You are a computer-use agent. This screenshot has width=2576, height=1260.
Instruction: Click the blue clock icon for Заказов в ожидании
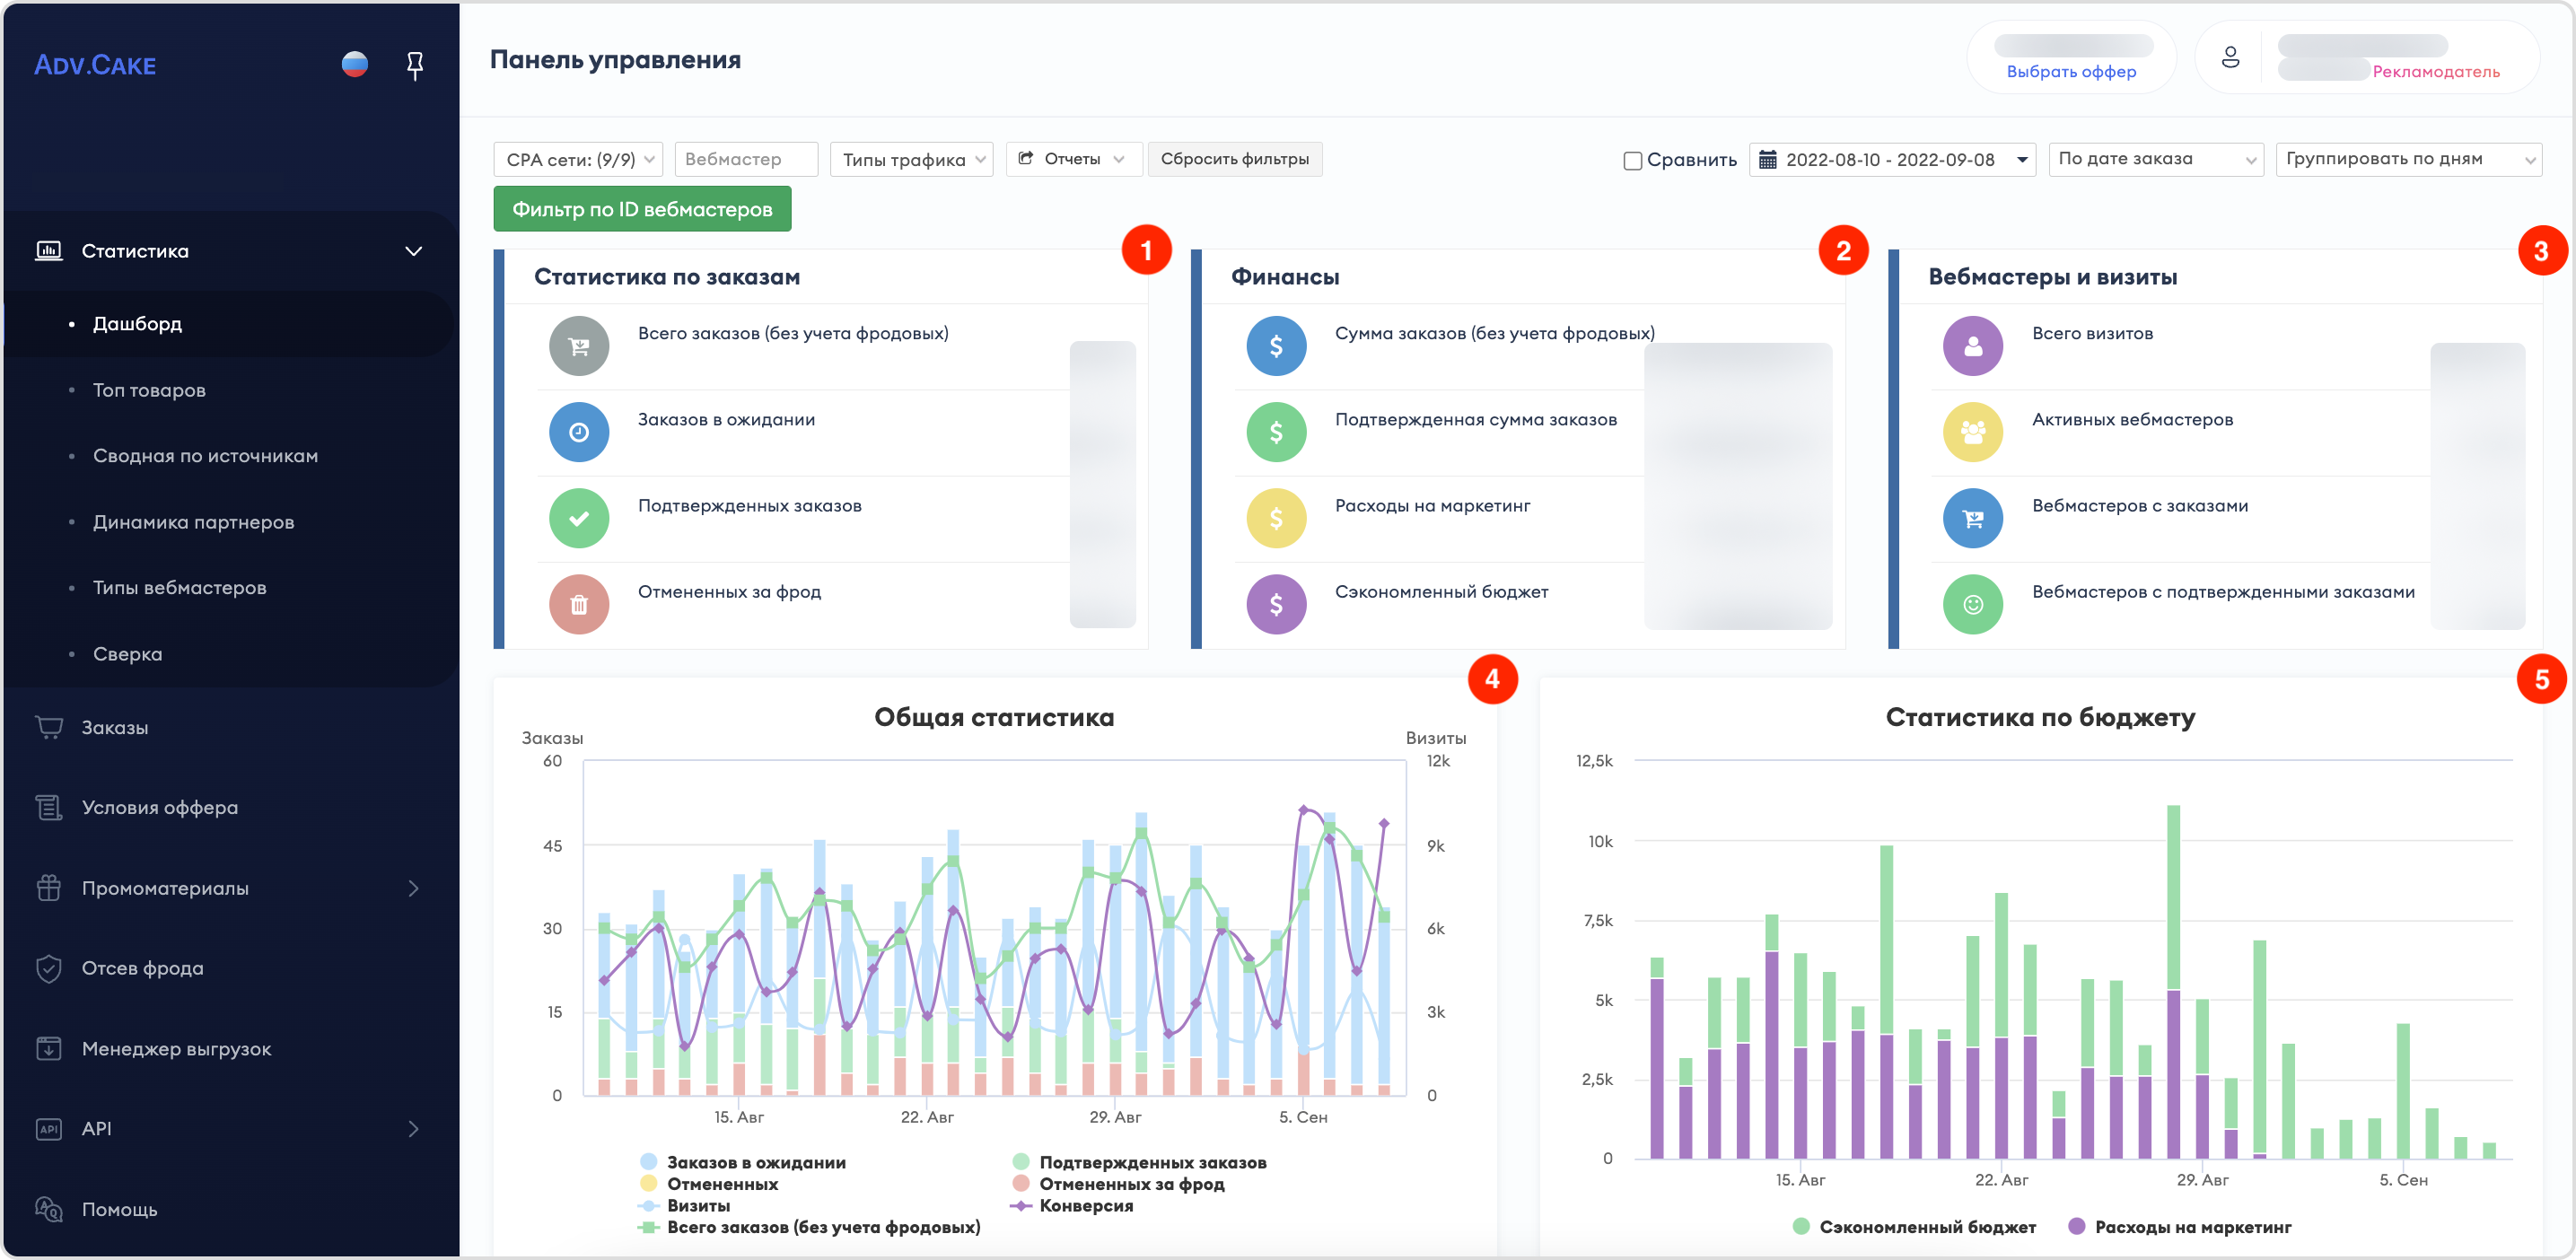click(579, 432)
